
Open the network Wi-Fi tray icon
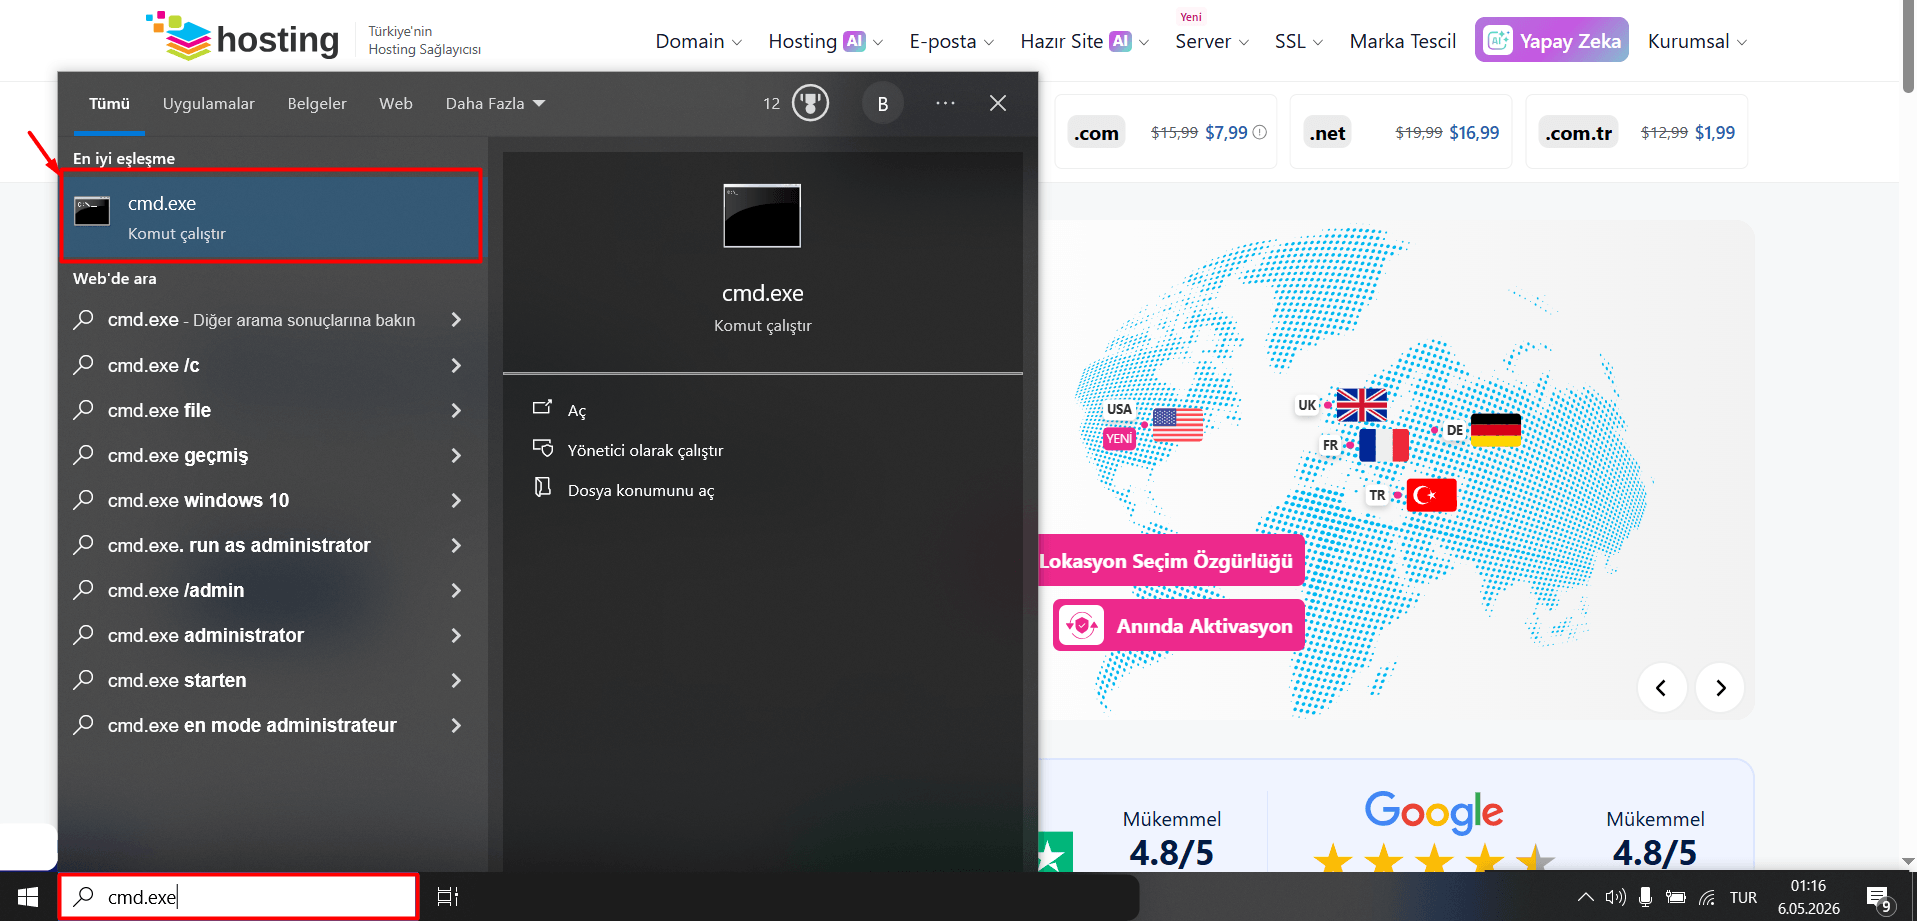click(x=1707, y=897)
